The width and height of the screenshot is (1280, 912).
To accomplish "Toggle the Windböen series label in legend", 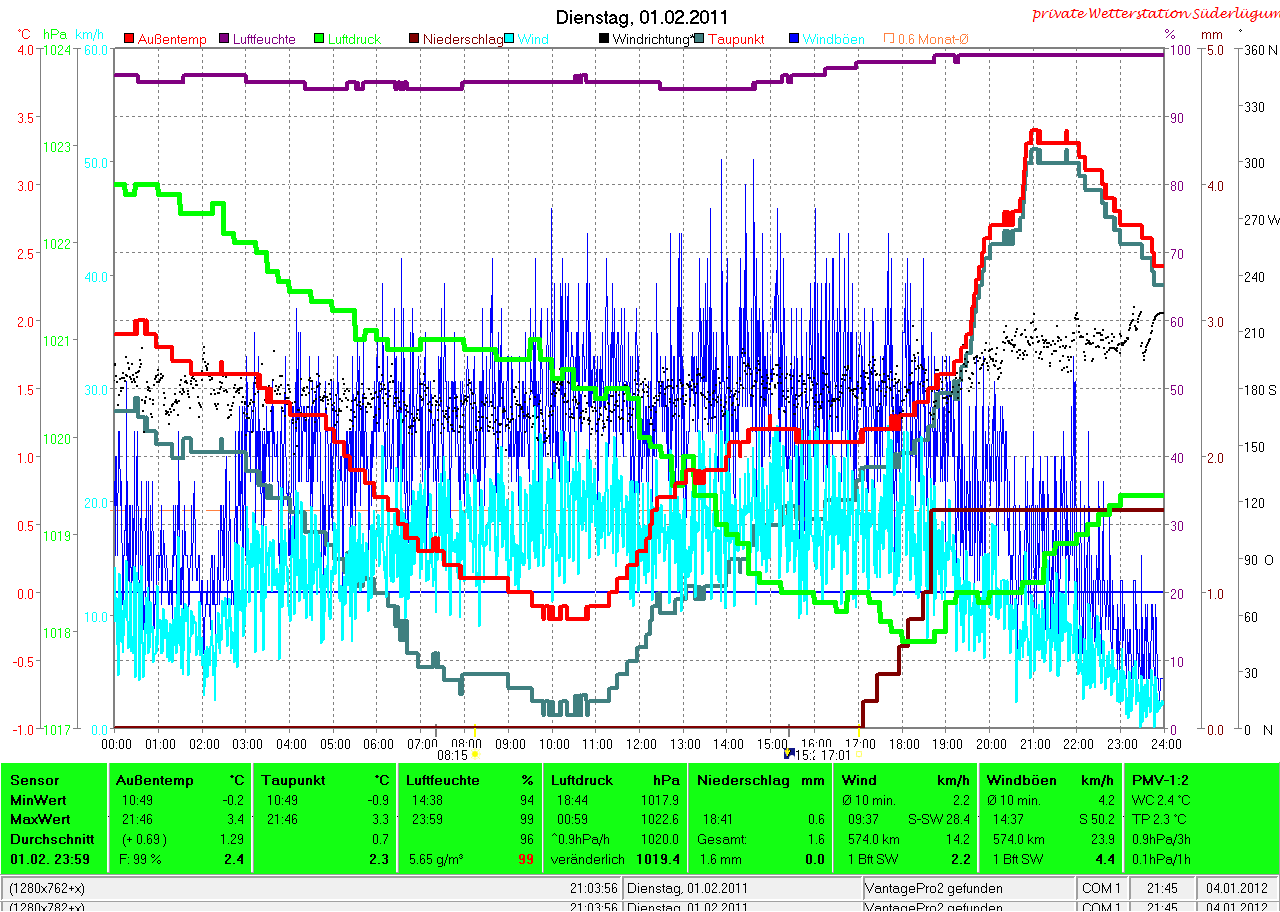I will [x=834, y=39].
